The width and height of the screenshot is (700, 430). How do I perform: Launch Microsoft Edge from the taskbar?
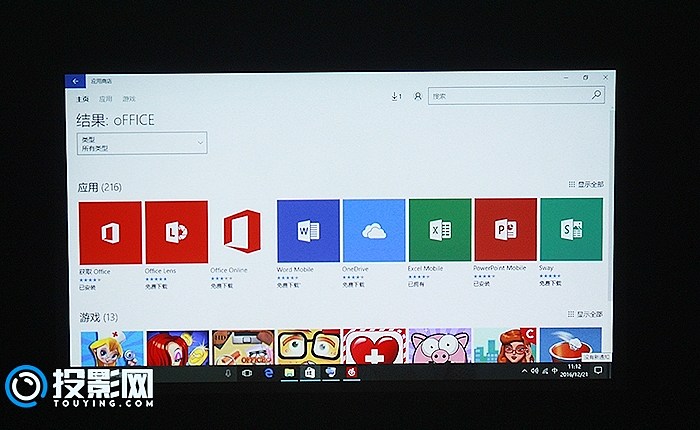point(268,373)
